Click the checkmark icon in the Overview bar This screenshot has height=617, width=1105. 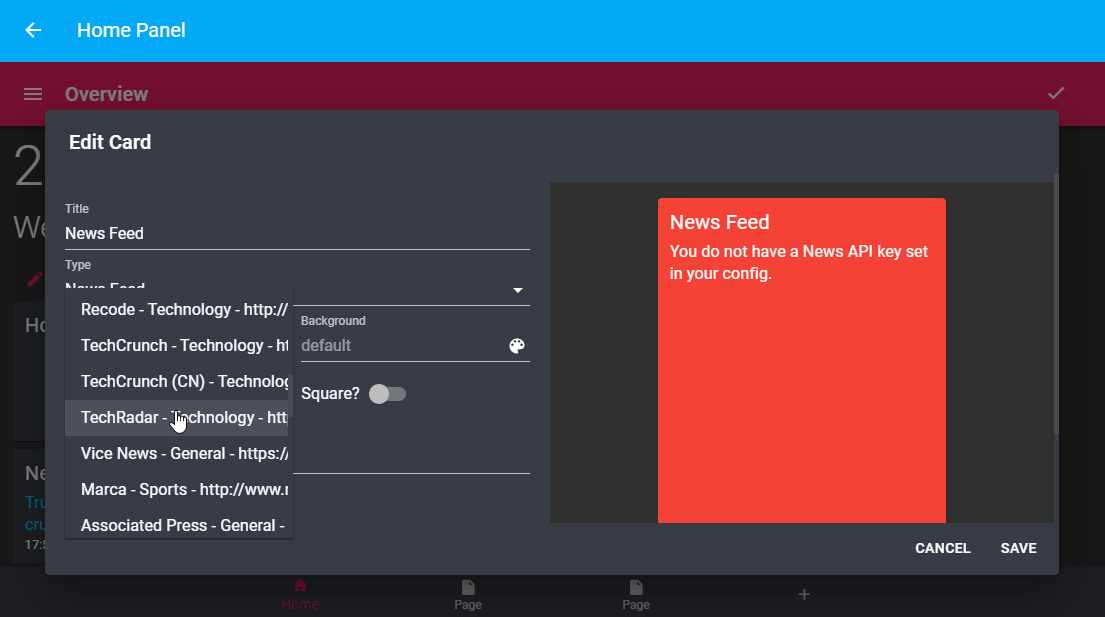[x=1056, y=93]
